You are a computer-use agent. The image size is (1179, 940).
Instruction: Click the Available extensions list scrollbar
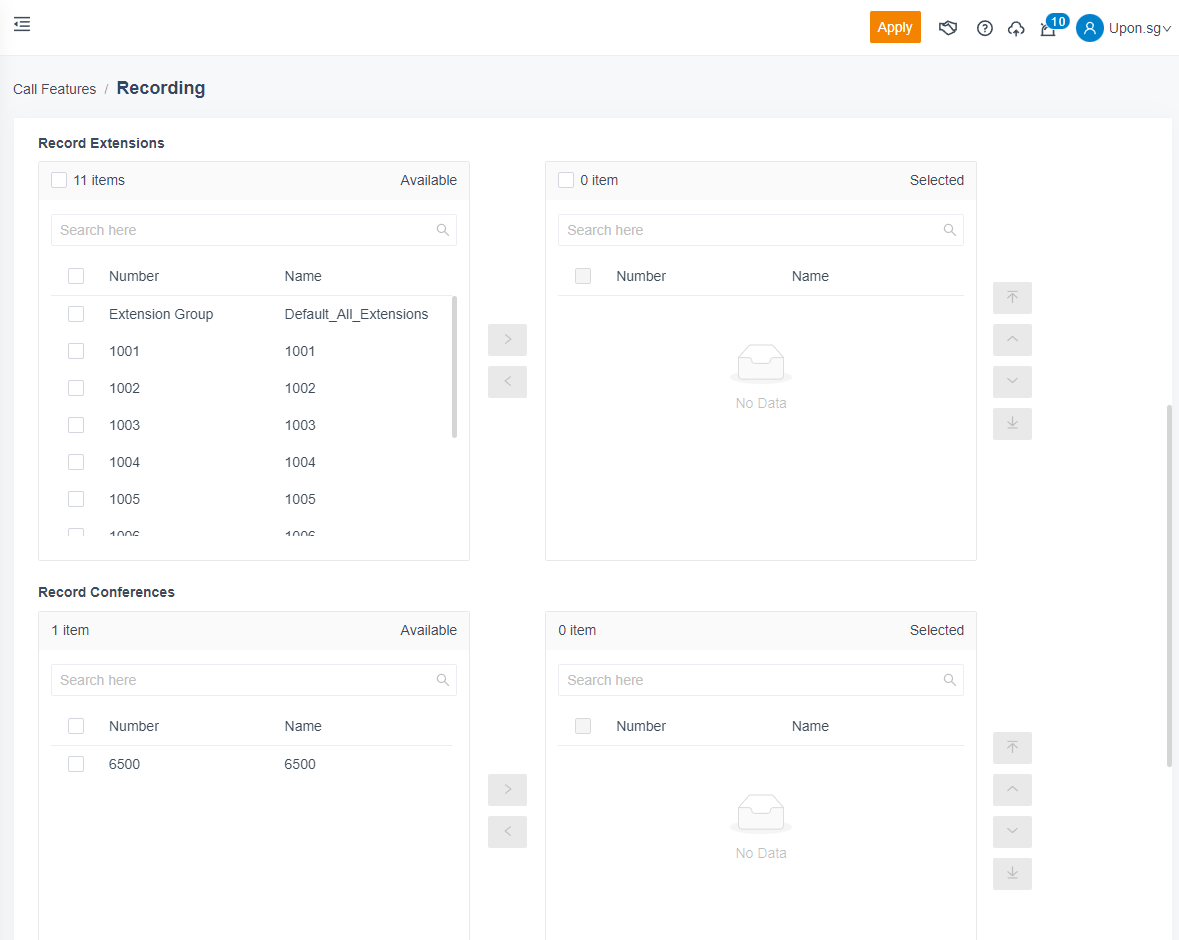click(x=454, y=366)
